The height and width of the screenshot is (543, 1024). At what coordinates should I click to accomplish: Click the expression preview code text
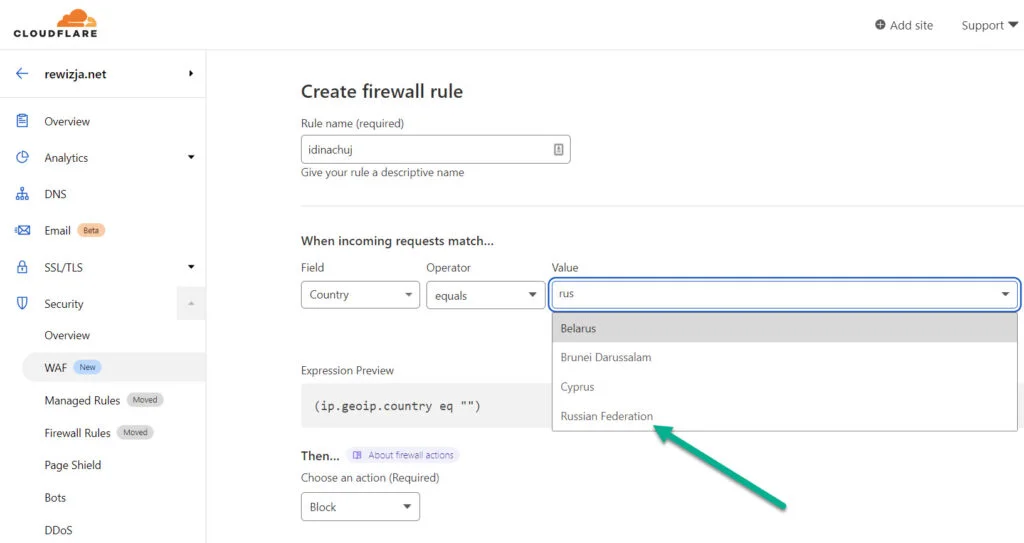coord(397,406)
